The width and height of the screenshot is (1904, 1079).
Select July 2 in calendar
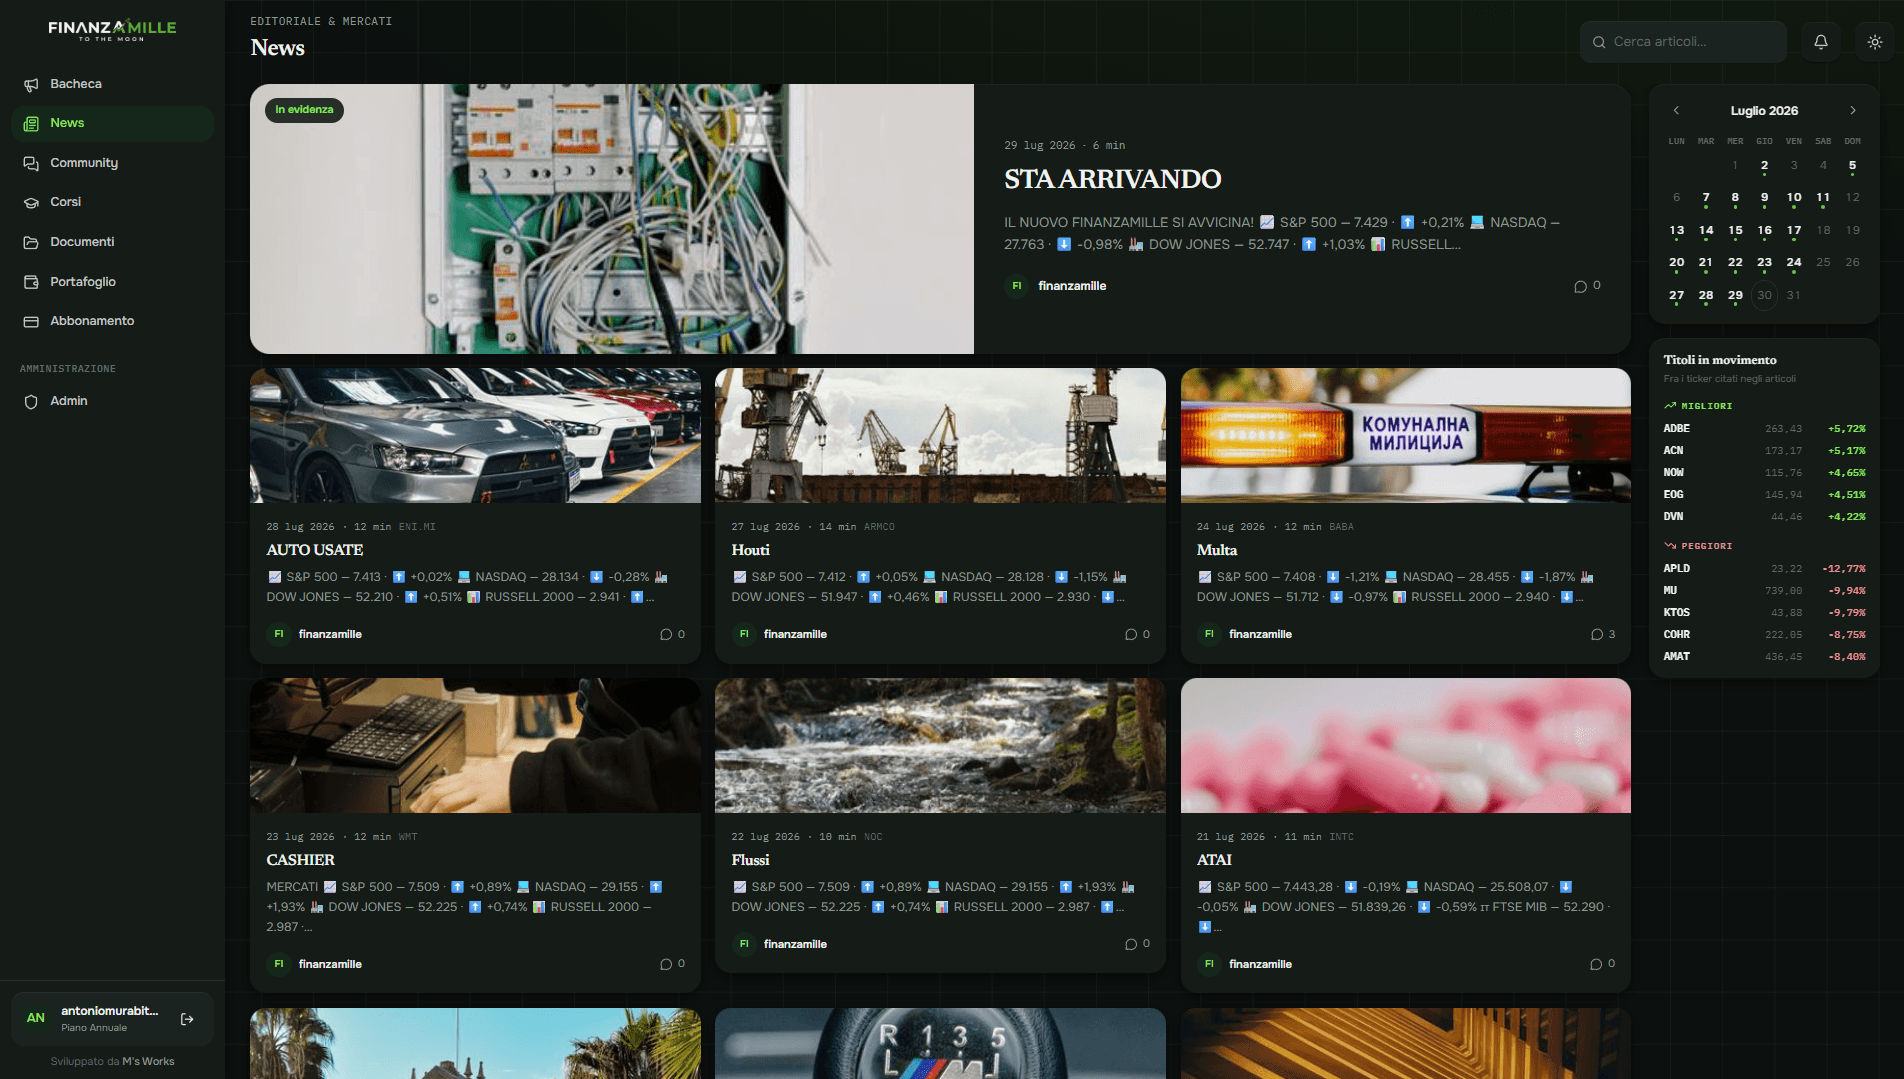pyautogui.click(x=1764, y=166)
